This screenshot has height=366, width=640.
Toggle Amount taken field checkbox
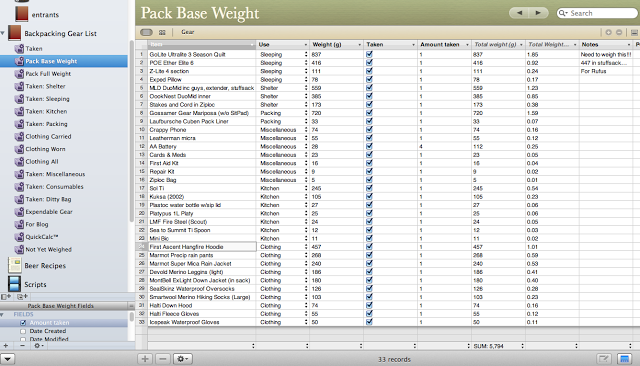click(23, 323)
